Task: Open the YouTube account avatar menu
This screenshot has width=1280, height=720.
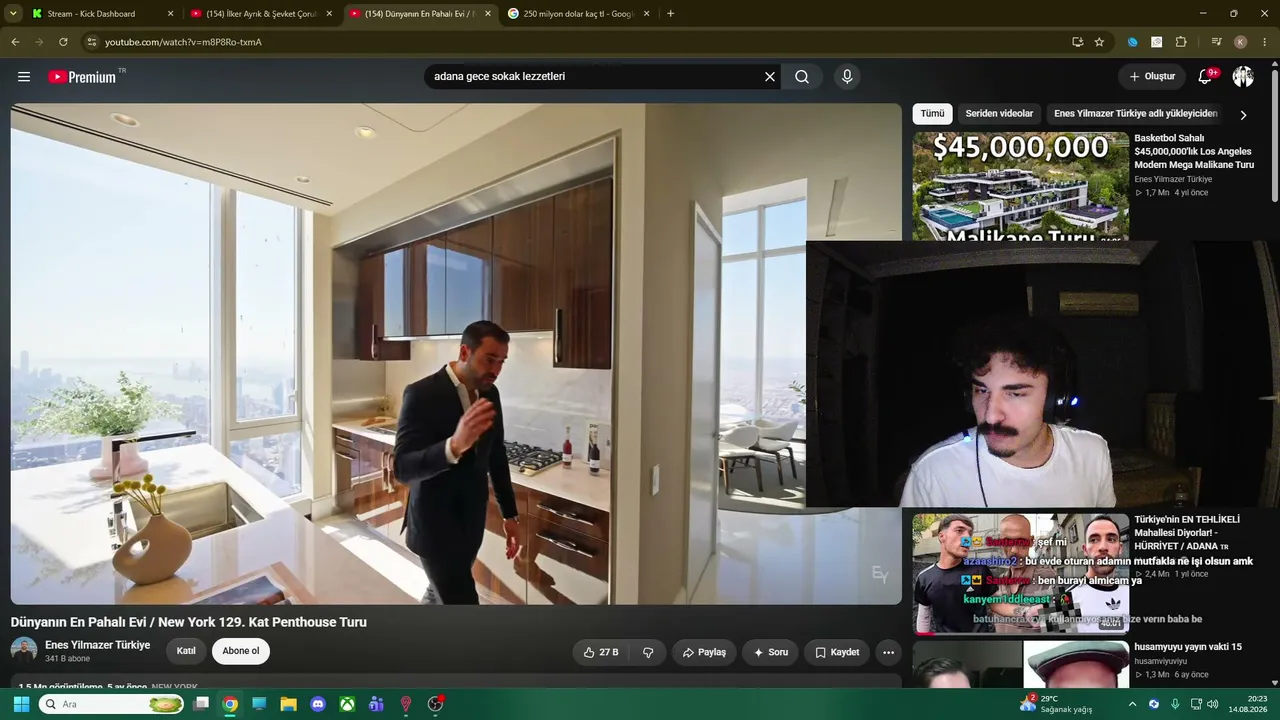Action: point(1243,77)
